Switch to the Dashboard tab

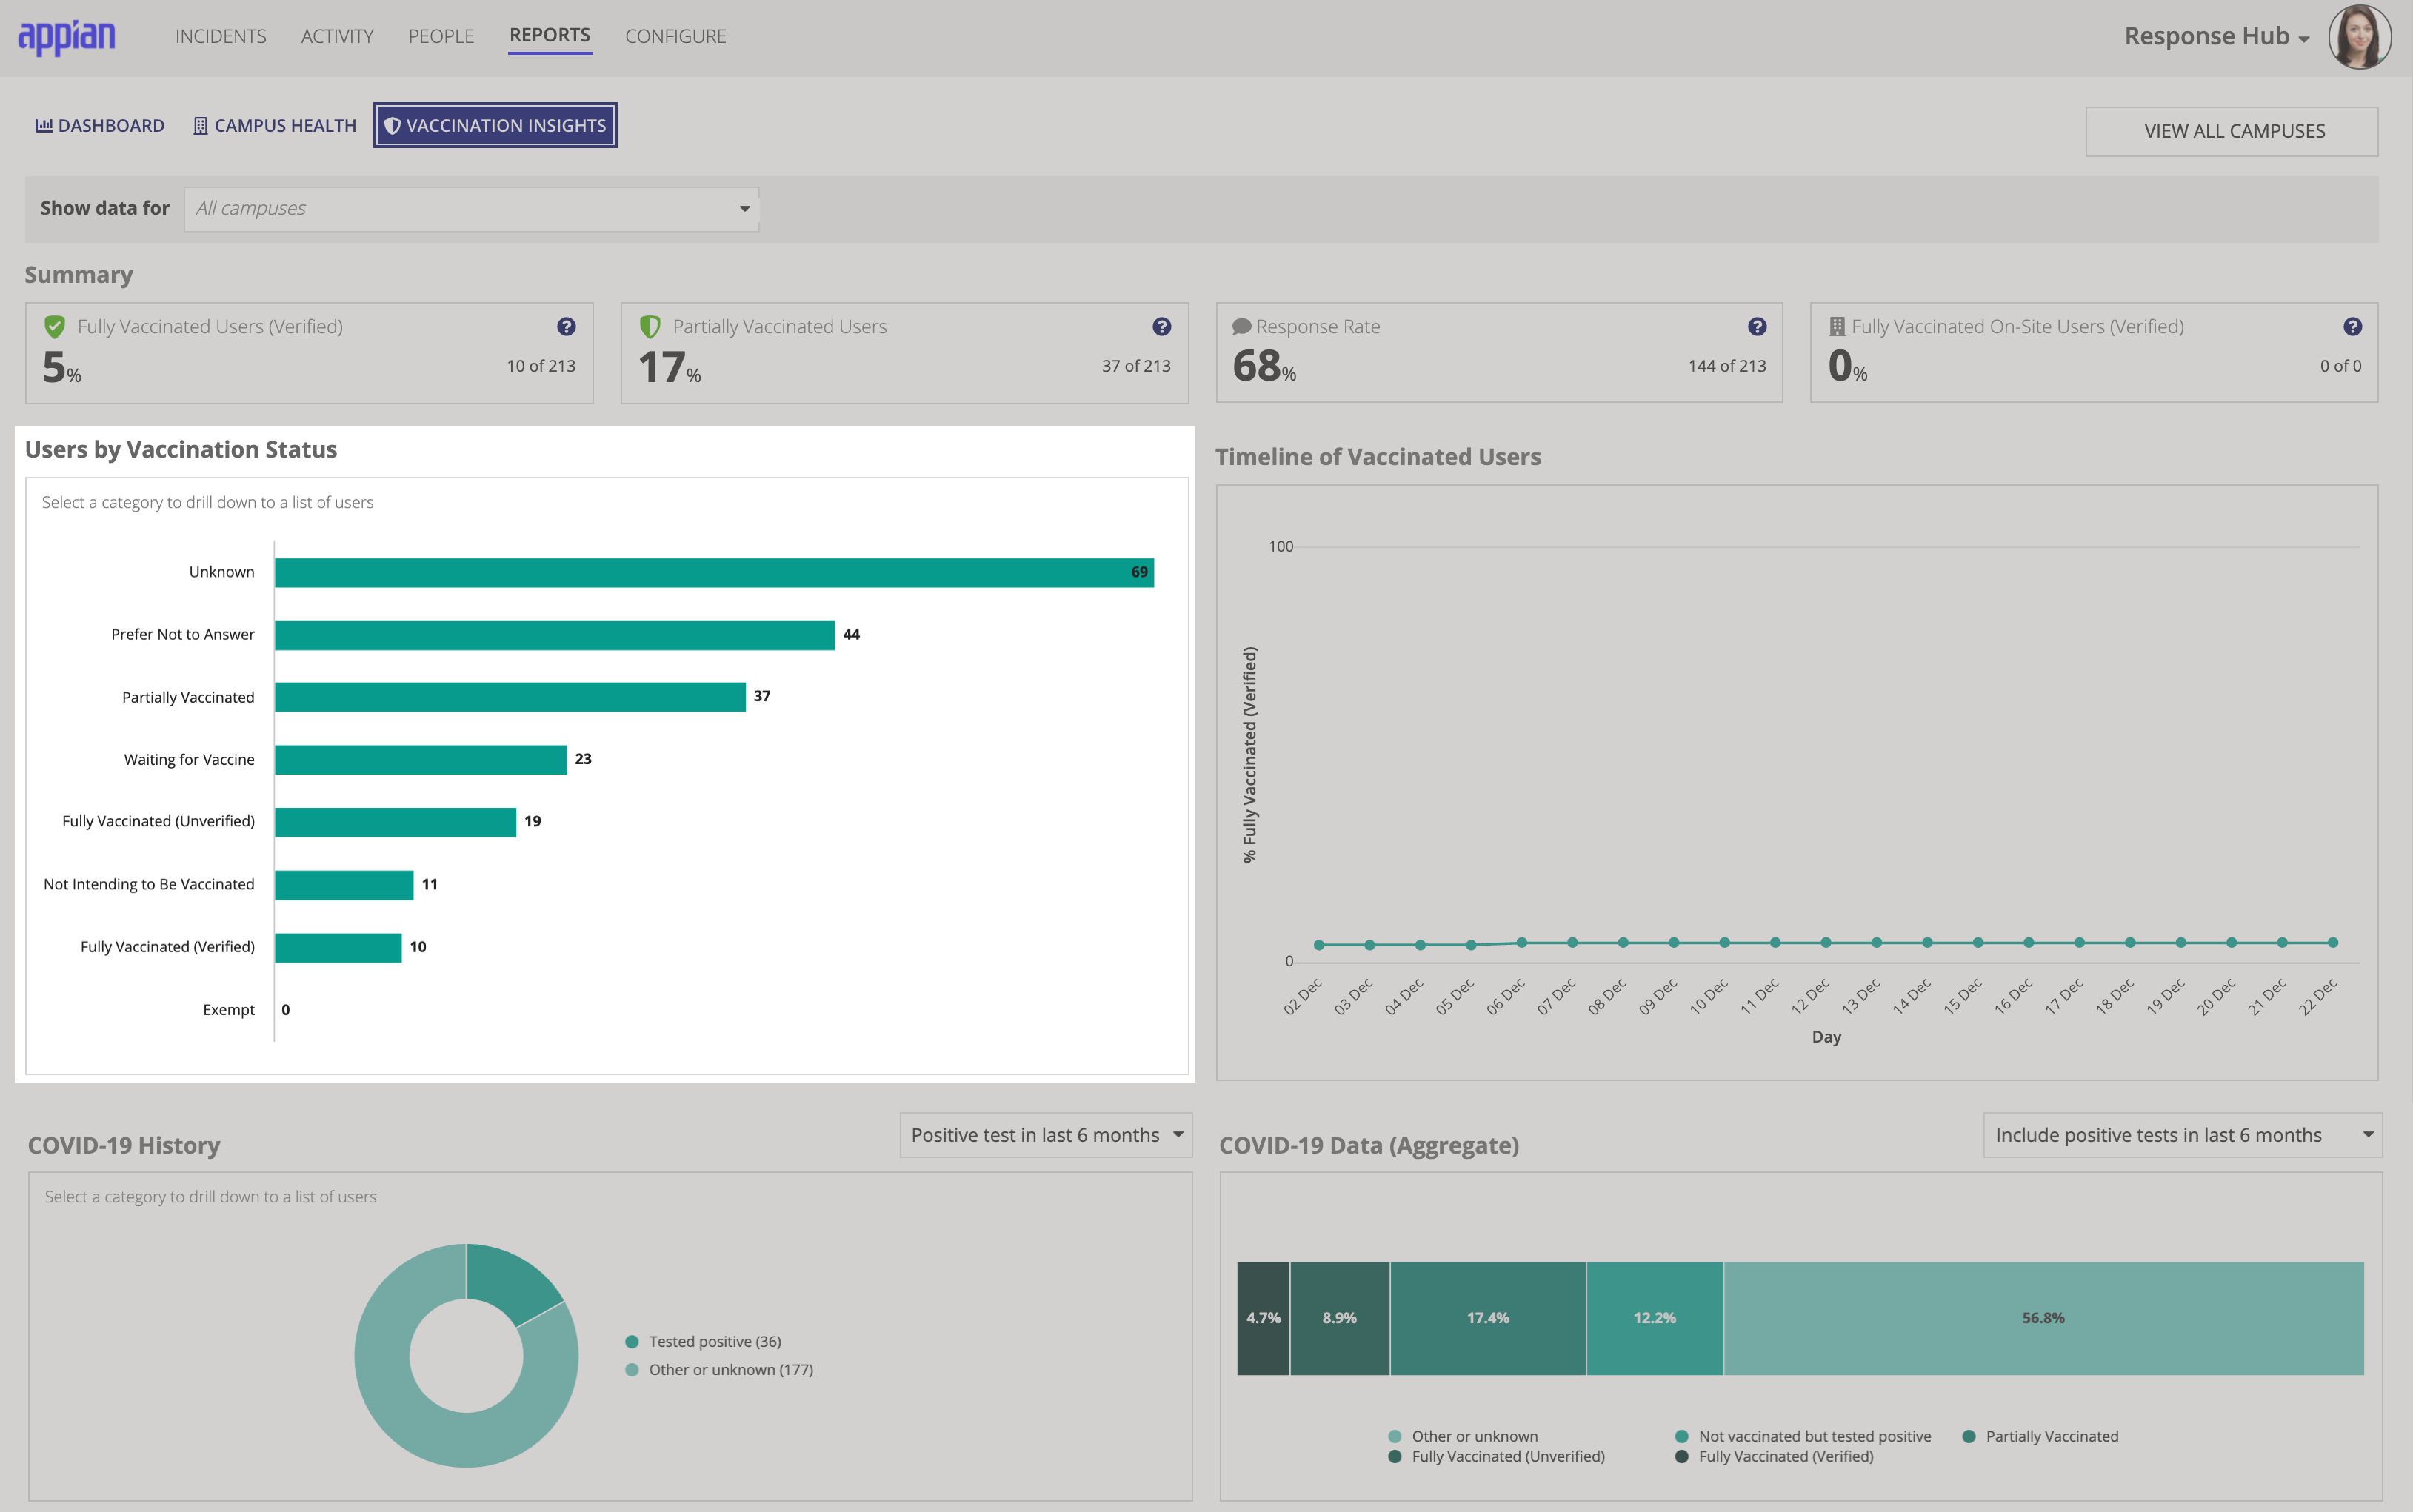click(x=100, y=126)
